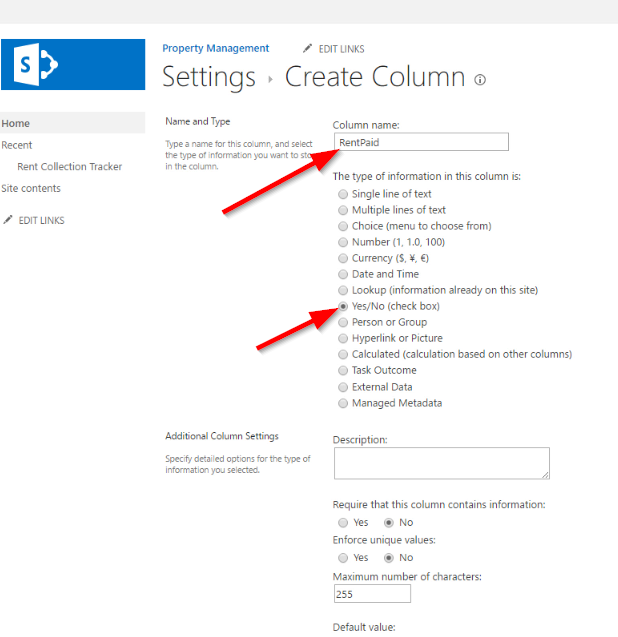Set enforce unique values to Yes

click(343, 558)
